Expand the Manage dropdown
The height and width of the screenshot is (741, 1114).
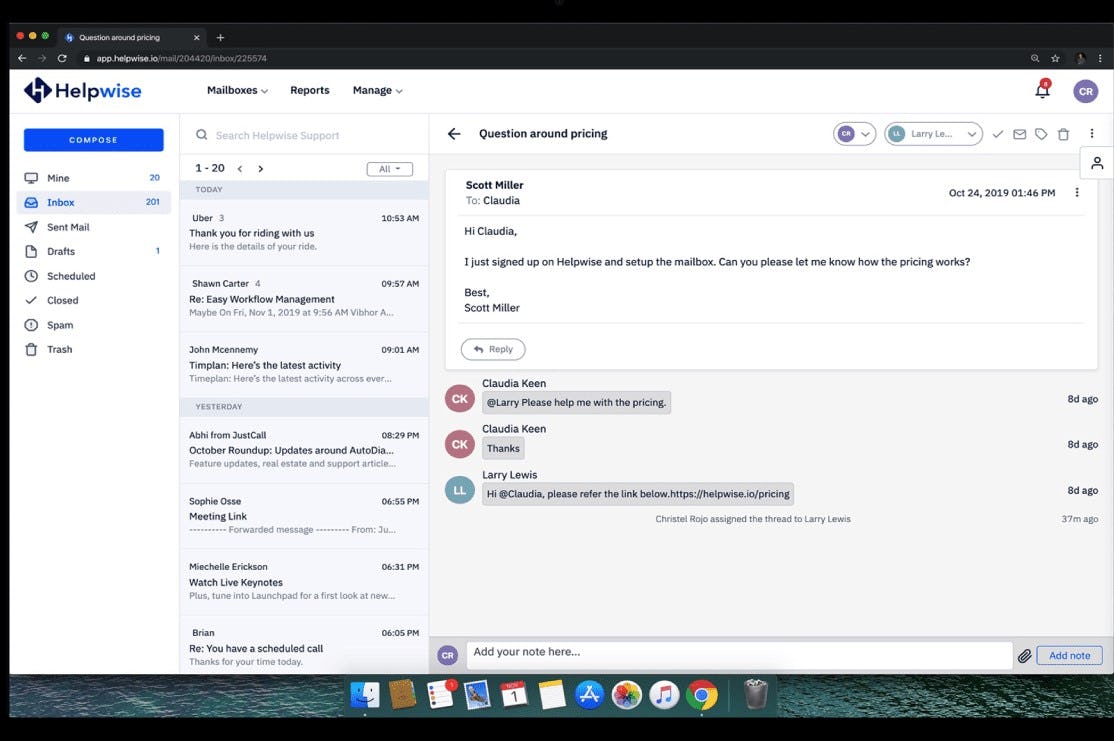(x=377, y=90)
